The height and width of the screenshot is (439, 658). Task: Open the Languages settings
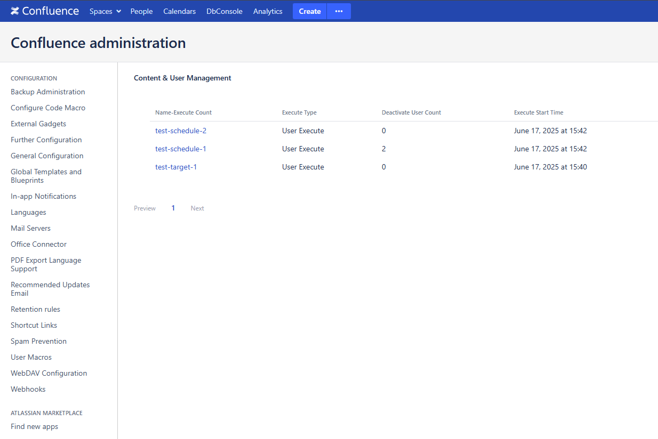28,212
